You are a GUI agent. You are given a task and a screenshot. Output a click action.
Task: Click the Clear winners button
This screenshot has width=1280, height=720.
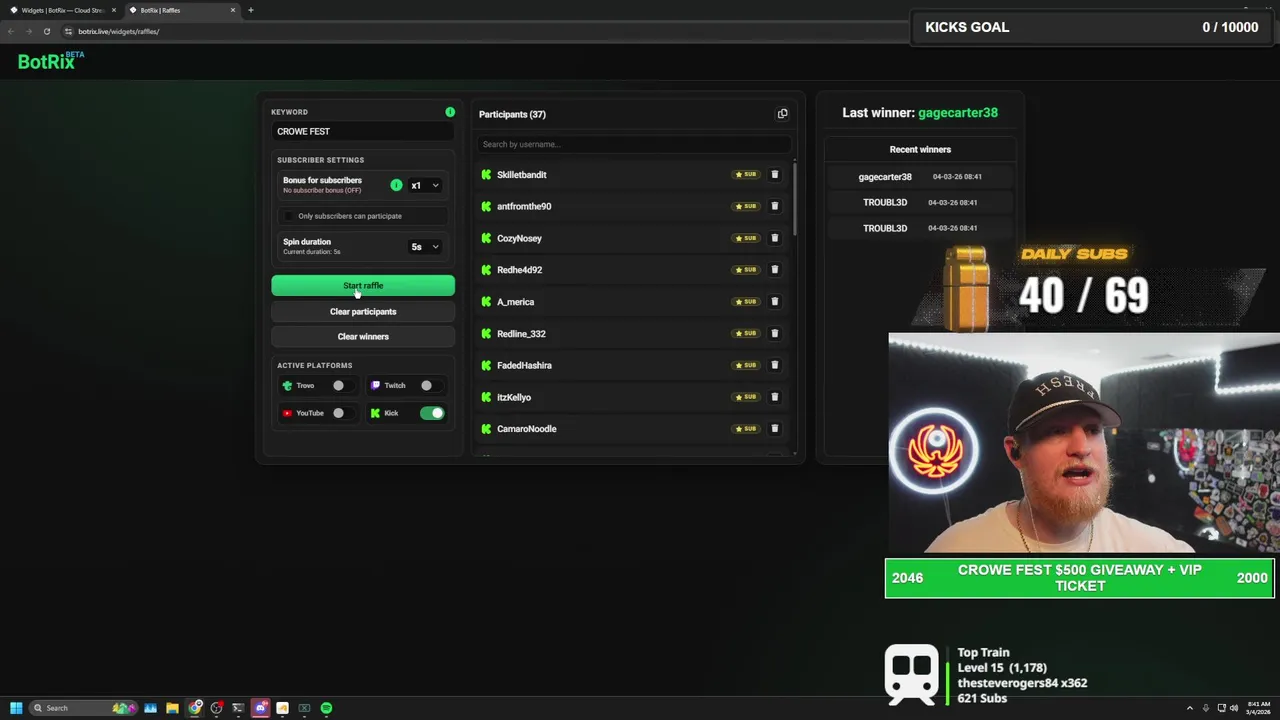363,336
